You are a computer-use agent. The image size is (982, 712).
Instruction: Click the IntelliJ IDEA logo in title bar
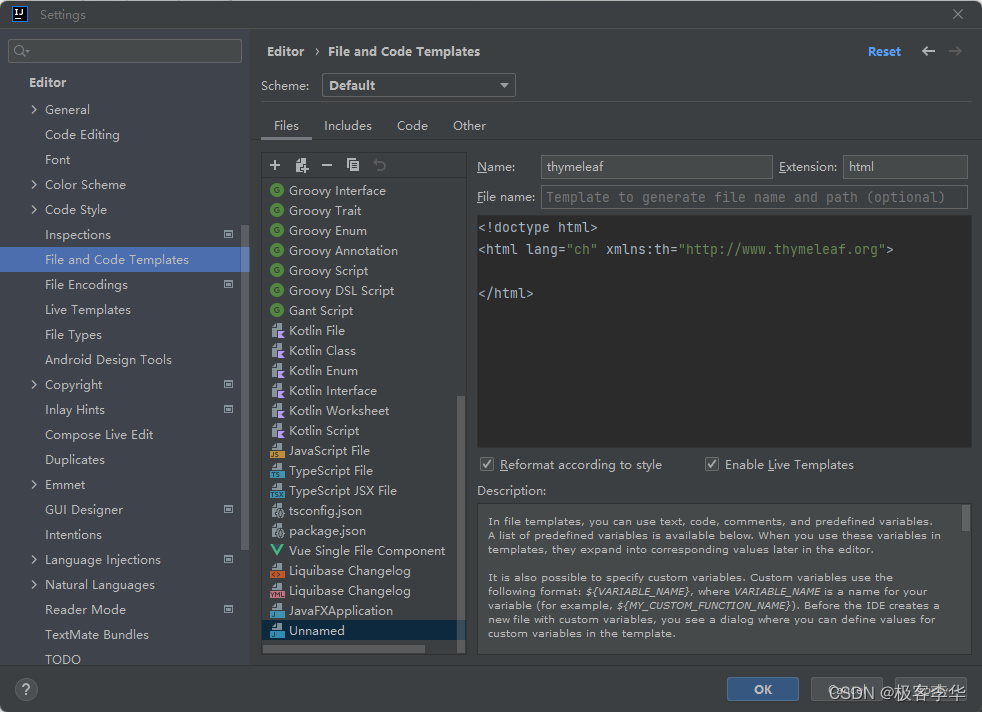[19, 14]
